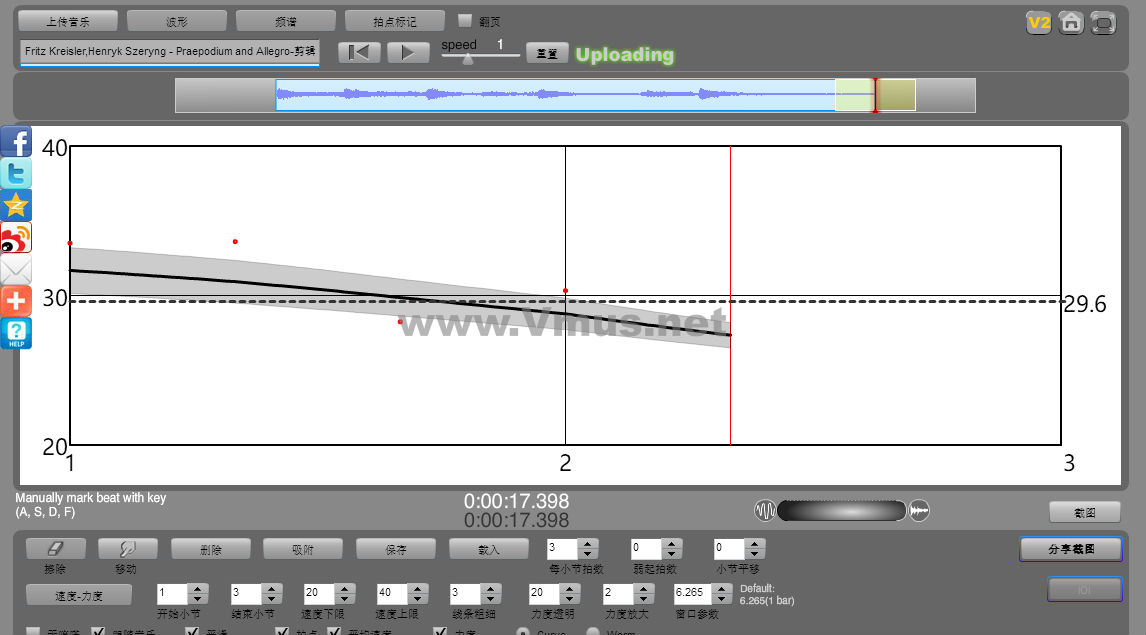Click the yellow V2 version icon
1146x635 pixels.
click(1039, 22)
